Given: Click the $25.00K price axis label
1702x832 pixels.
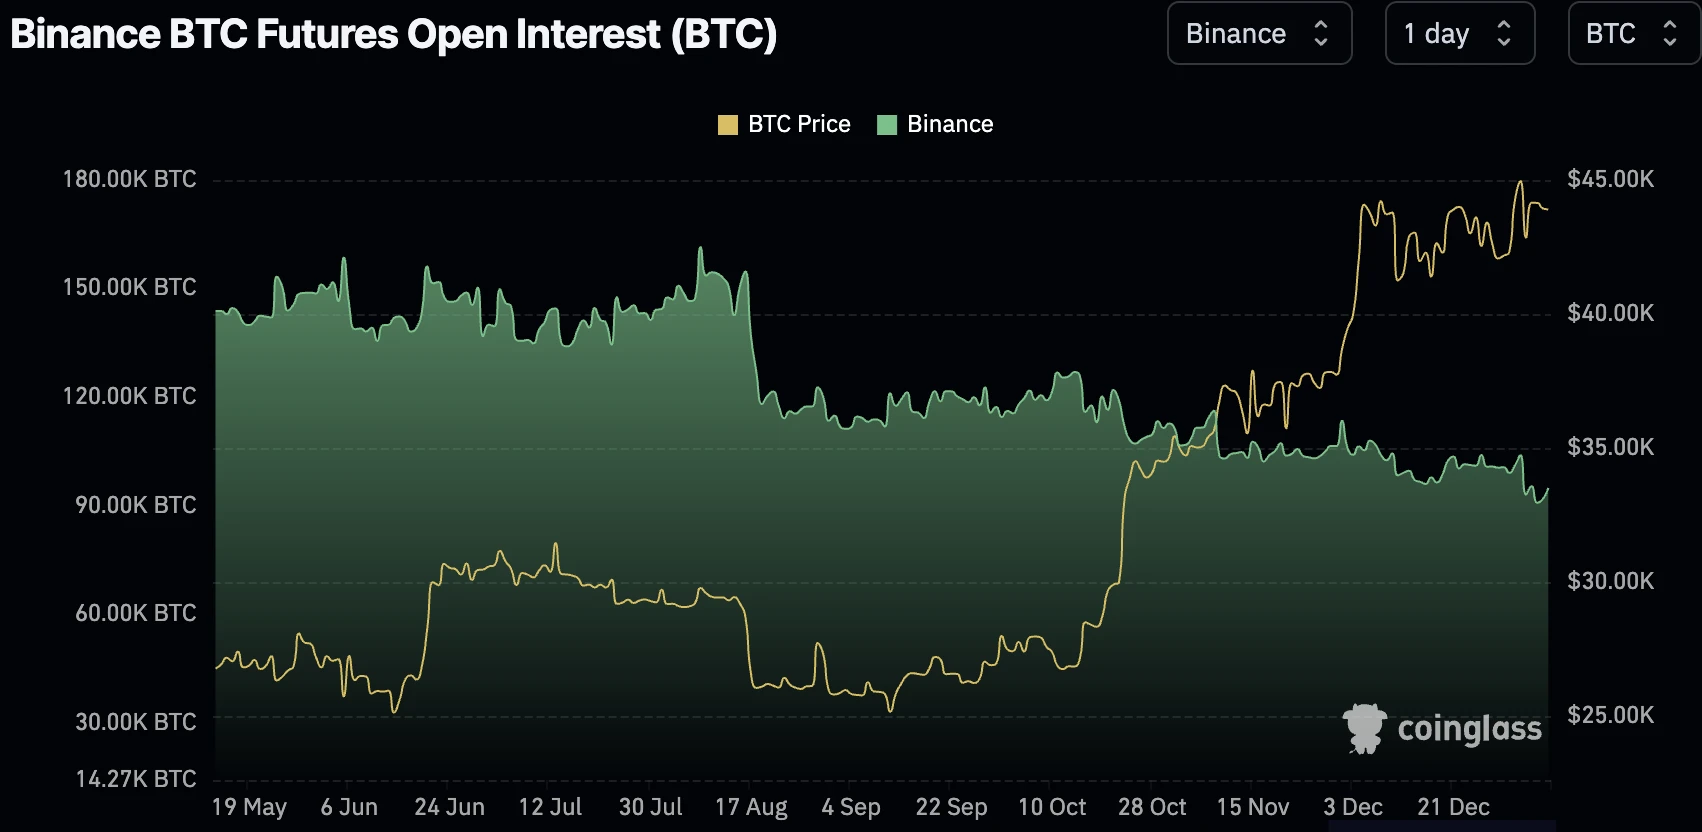Looking at the screenshot, I should point(1610,715).
